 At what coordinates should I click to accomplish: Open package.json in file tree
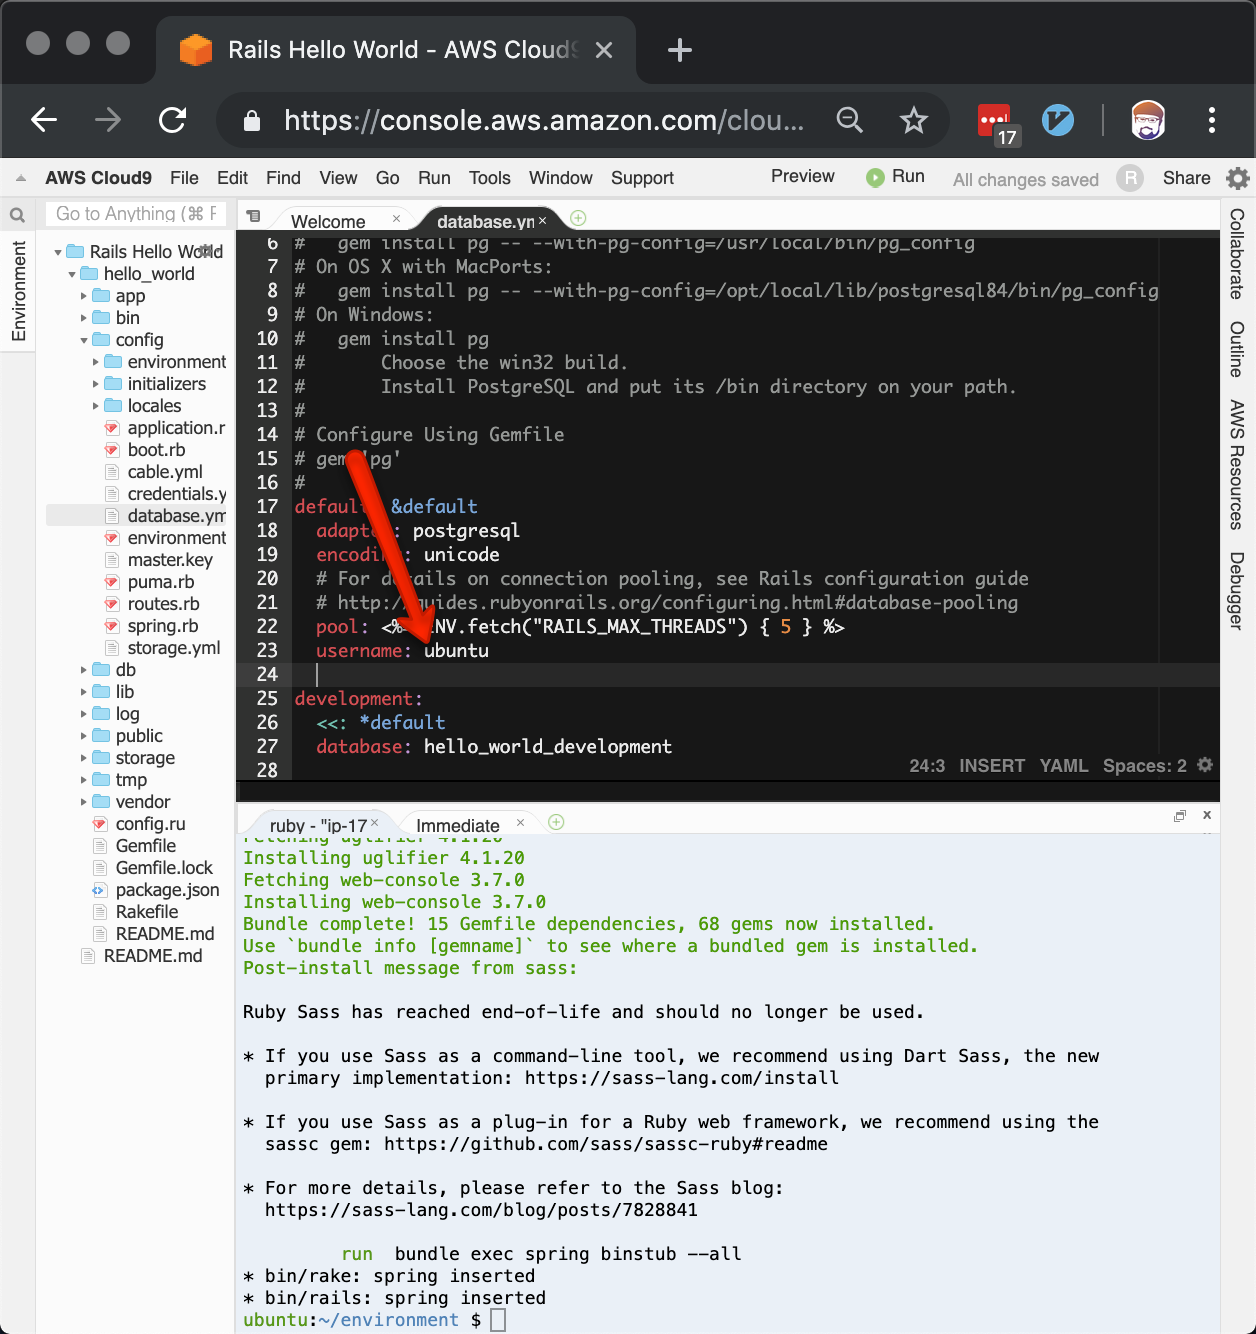(167, 890)
